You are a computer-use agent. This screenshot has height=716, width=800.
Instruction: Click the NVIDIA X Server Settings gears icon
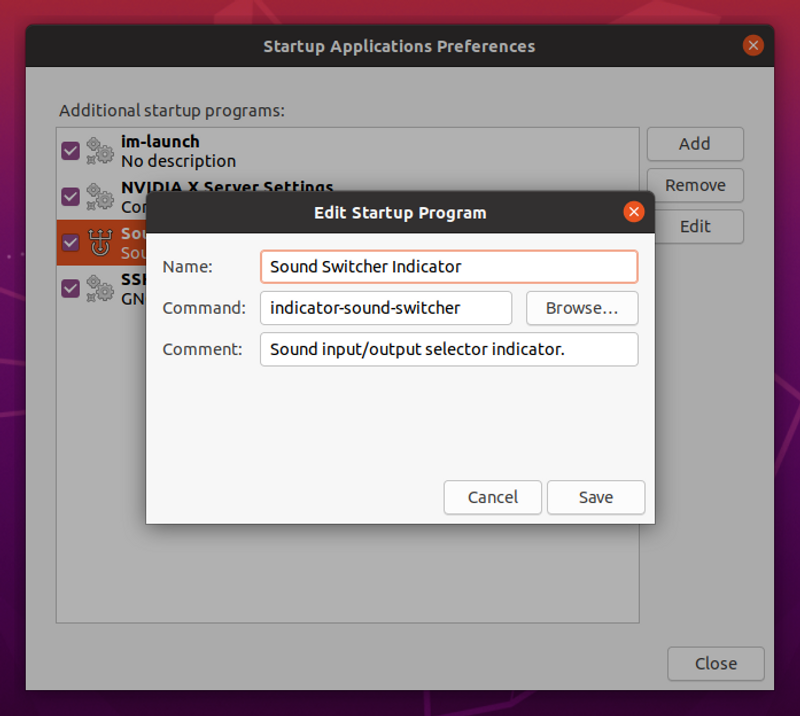tap(100, 196)
